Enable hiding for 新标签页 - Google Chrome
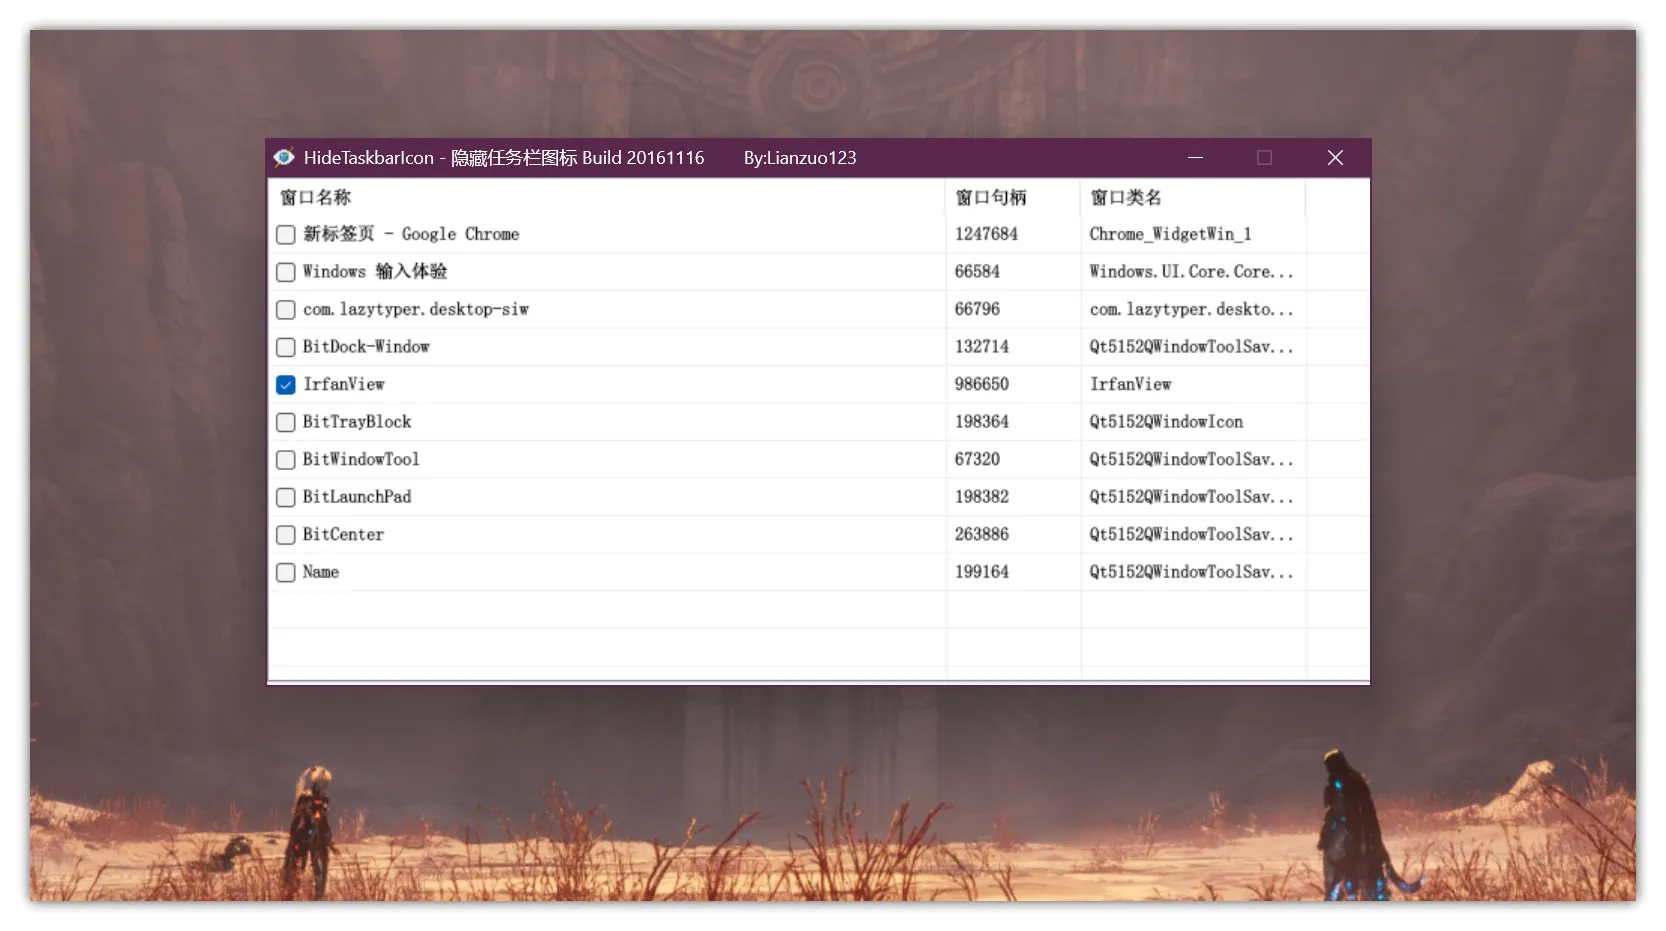The image size is (1666, 931). [x=285, y=234]
